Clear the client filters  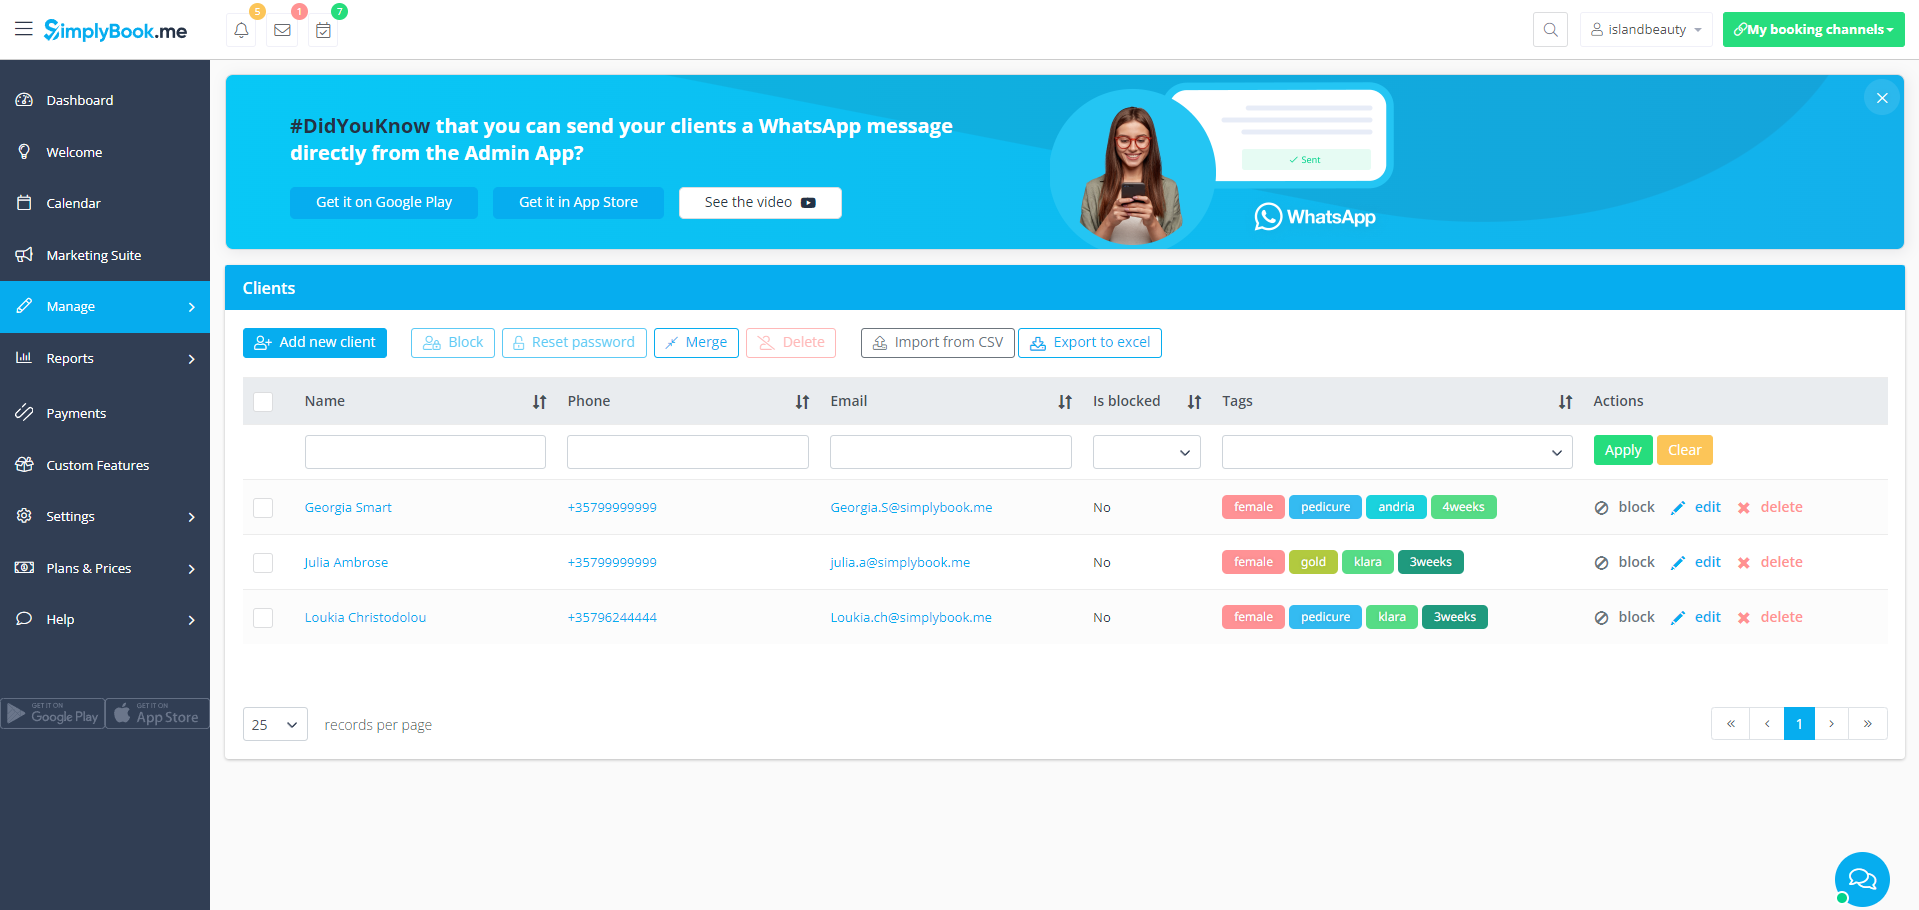[1685, 450]
